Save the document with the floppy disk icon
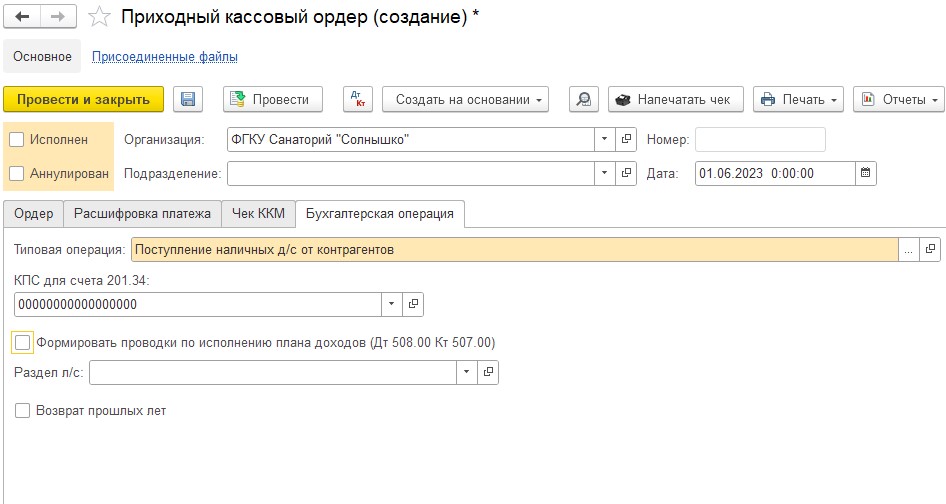This screenshot has height=504, width=946. point(188,100)
